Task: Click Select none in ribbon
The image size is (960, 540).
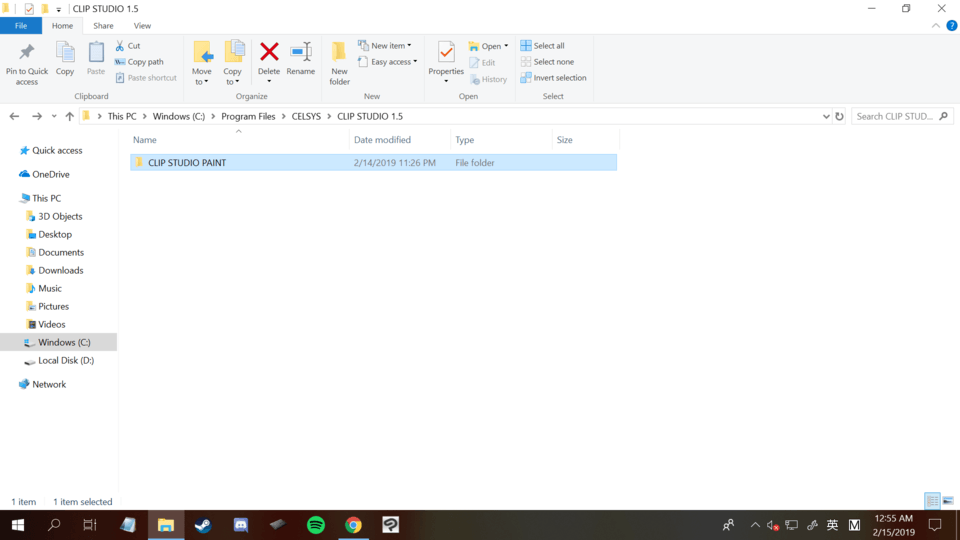Action: (547, 62)
